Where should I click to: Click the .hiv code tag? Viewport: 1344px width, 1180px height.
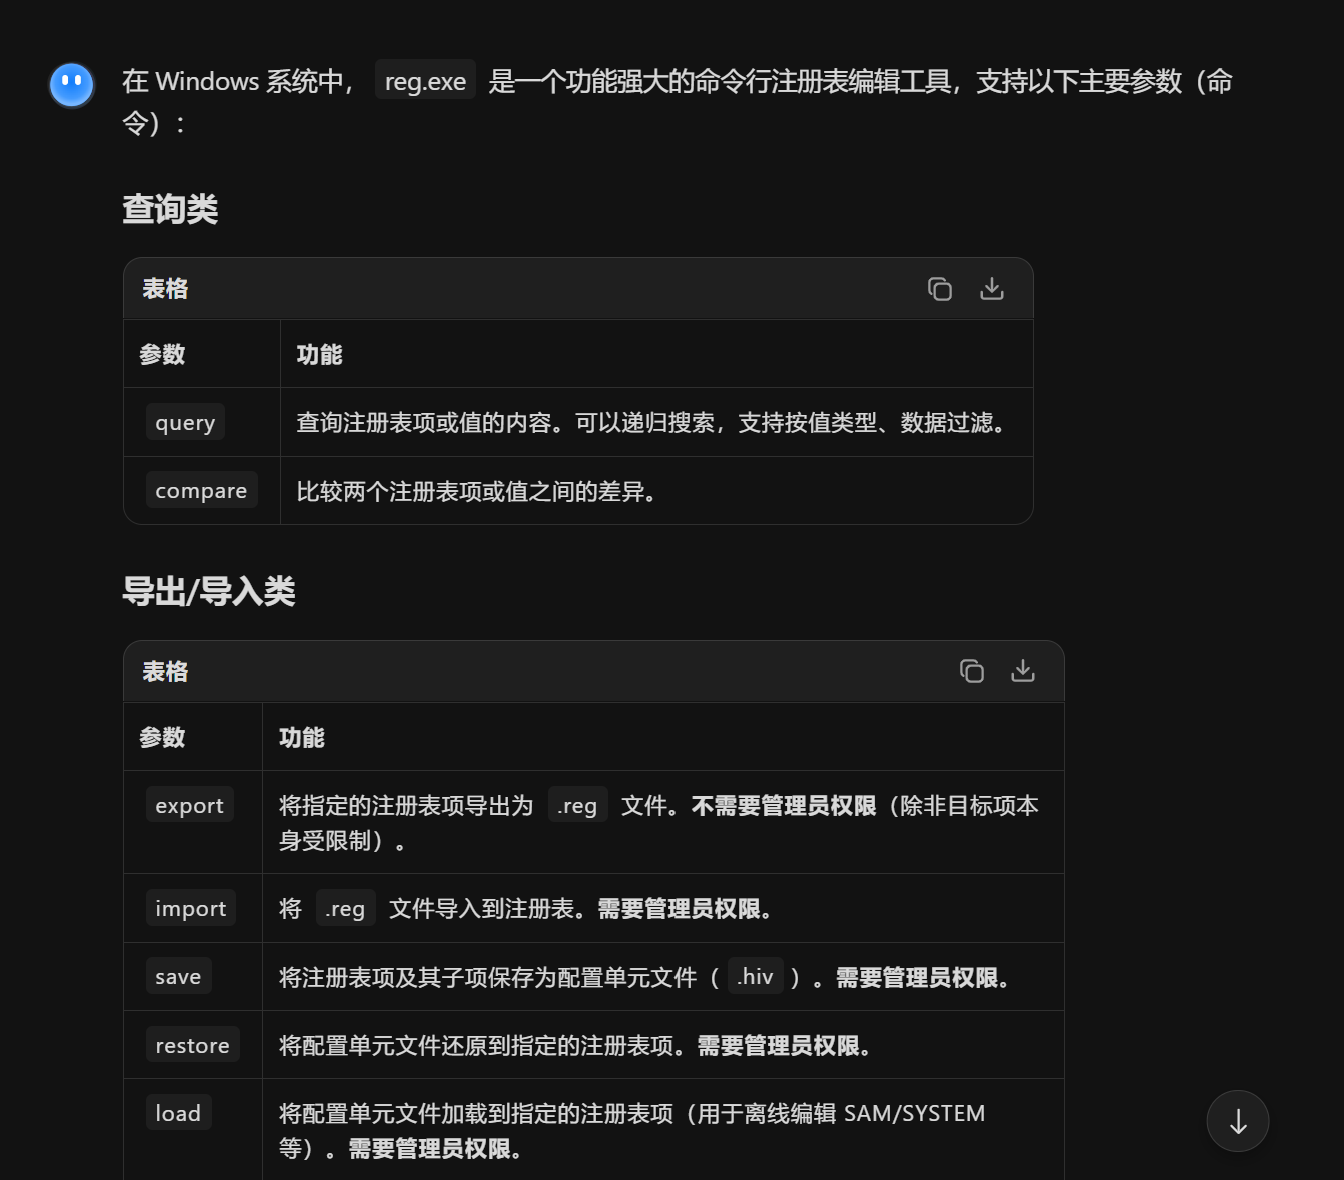pyautogui.click(x=755, y=976)
